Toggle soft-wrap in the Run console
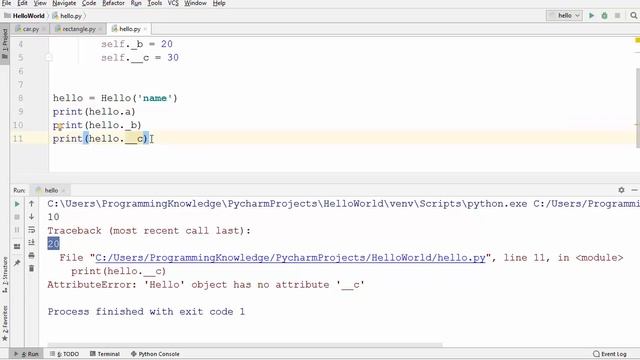 (x=31, y=230)
